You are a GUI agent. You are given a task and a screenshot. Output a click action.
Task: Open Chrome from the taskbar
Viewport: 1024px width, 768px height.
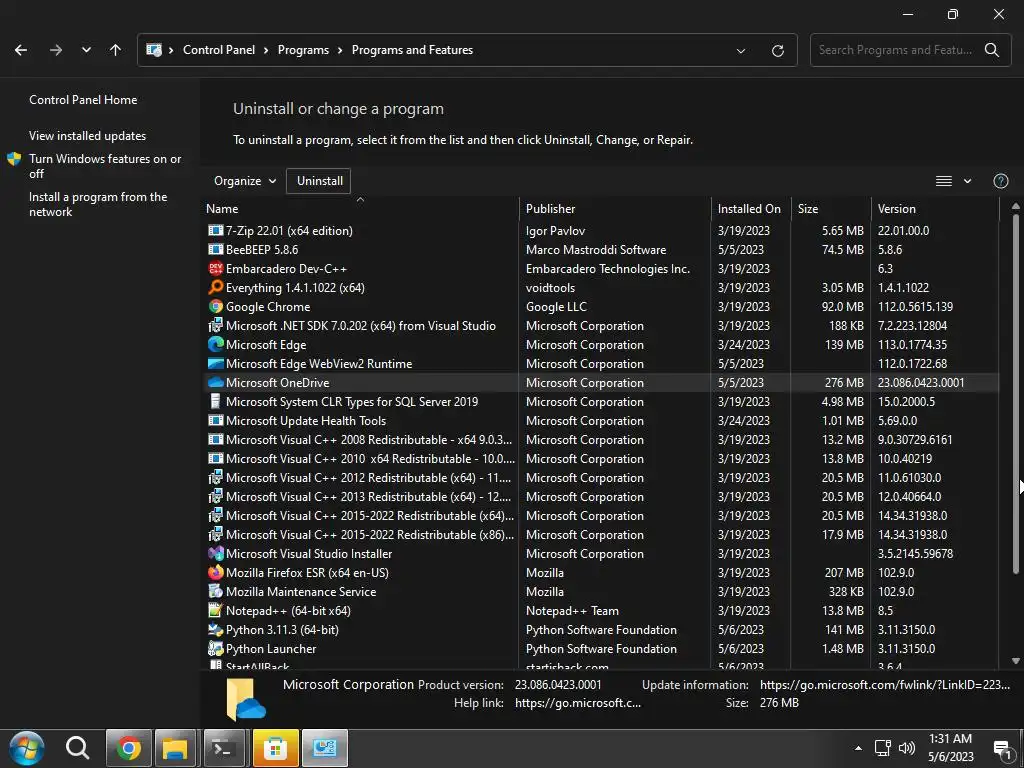[x=129, y=748]
